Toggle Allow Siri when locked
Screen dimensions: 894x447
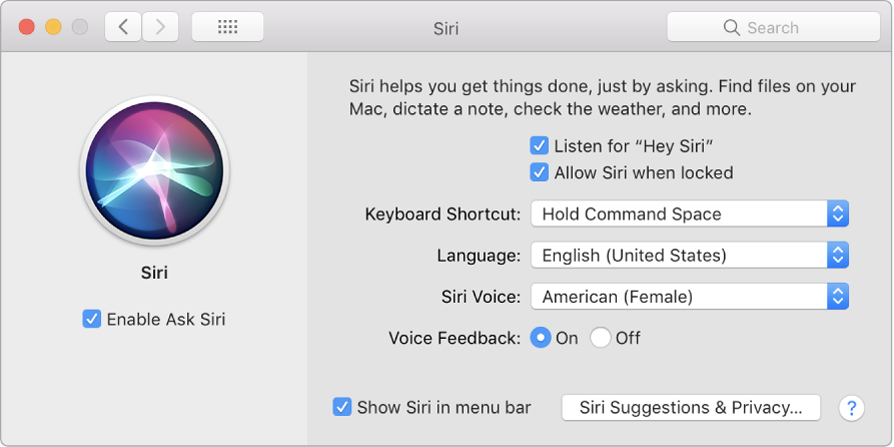coord(540,172)
